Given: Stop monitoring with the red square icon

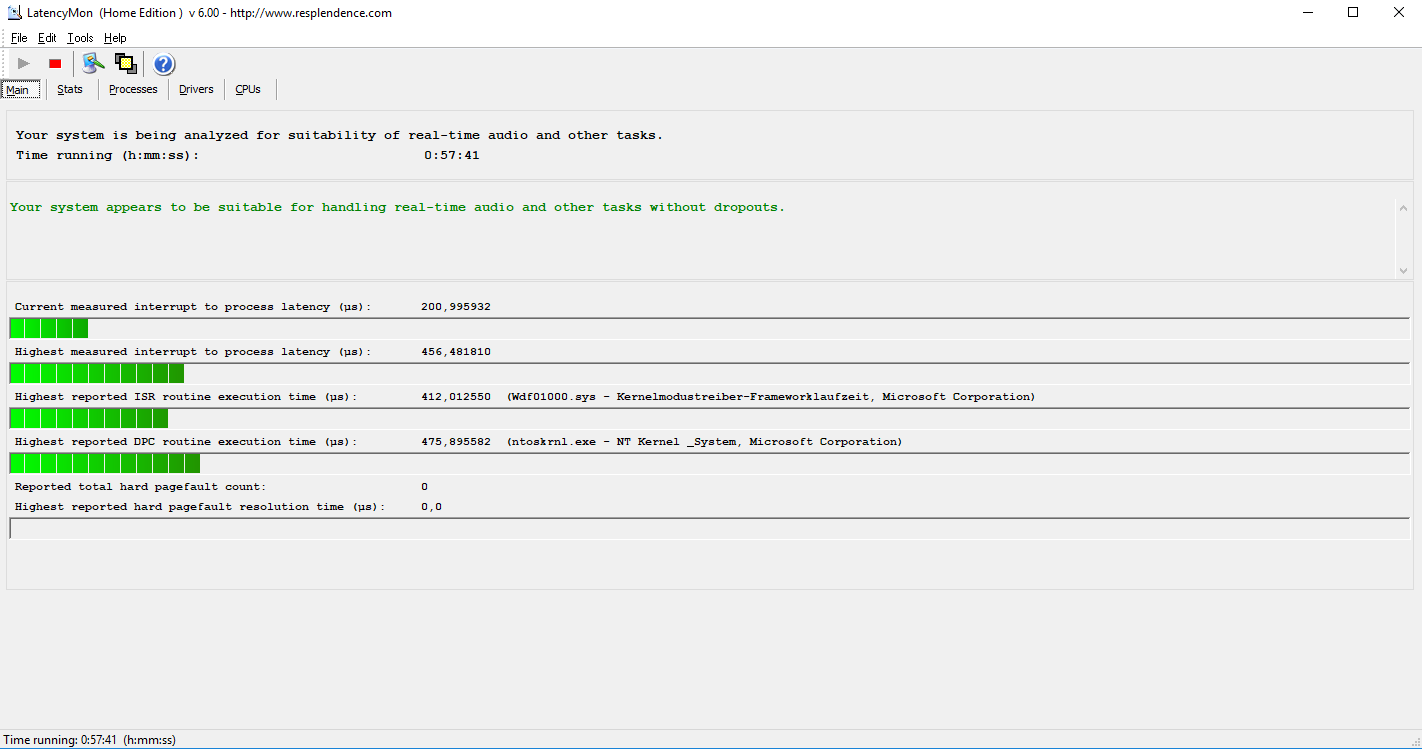Looking at the screenshot, I should (55, 64).
